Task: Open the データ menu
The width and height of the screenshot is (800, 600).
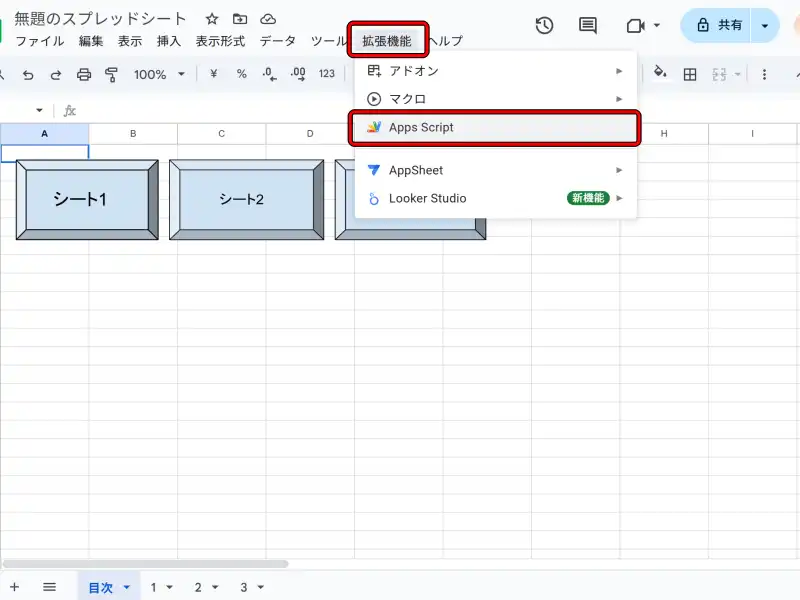Action: point(278,41)
